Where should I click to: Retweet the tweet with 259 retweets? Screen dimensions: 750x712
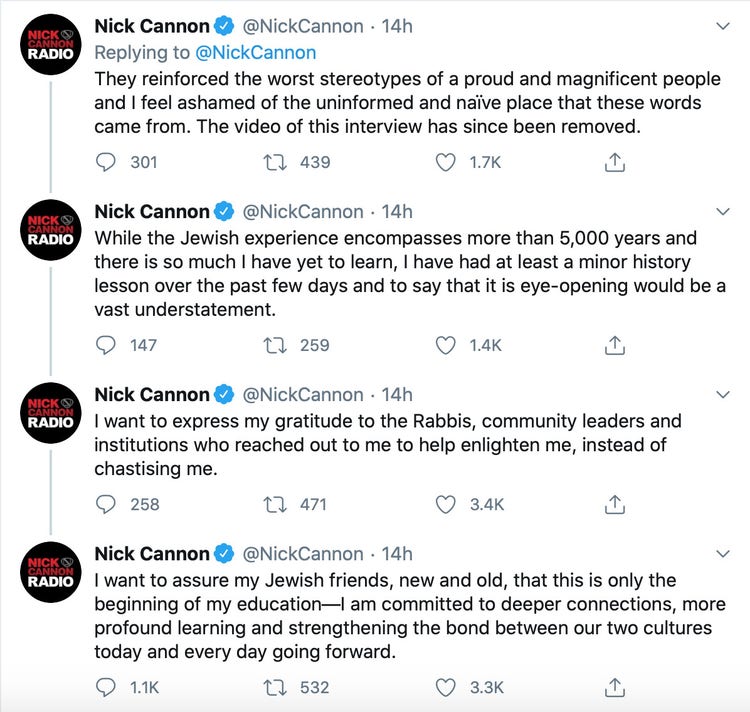(273, 345)
